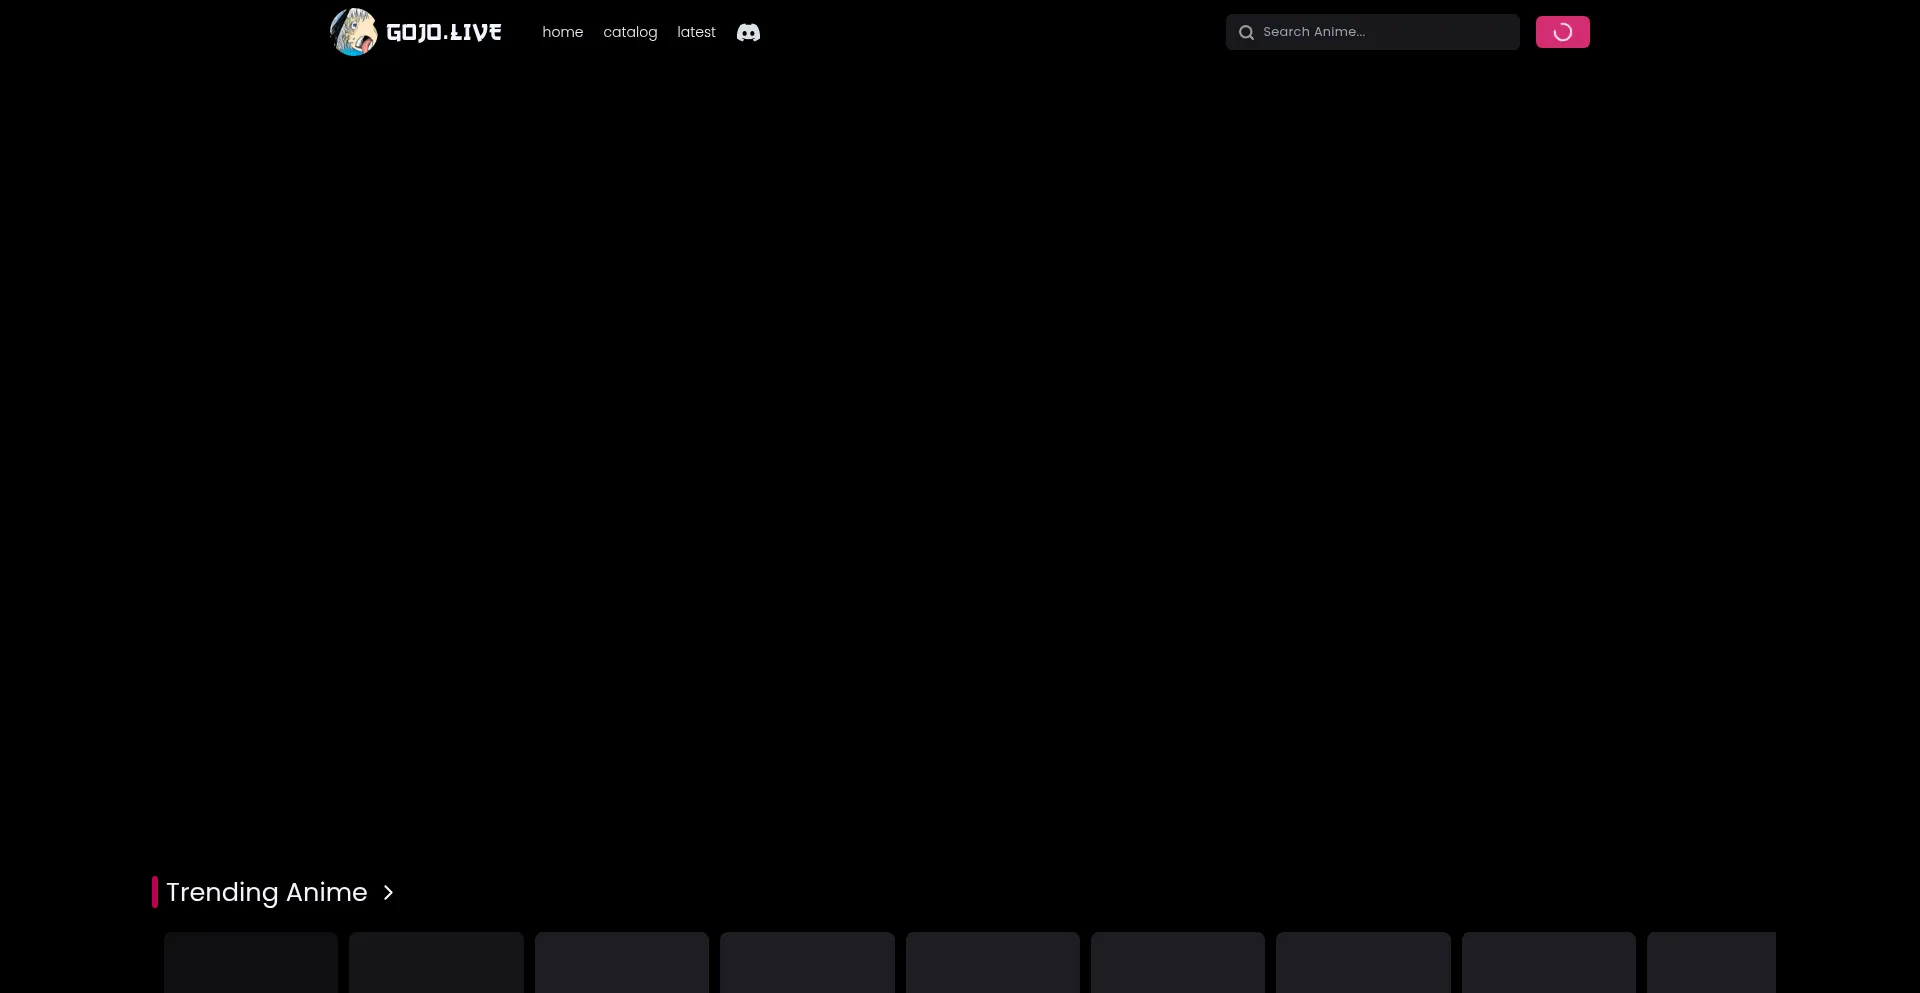The height and width of the screenshot is (993, 1920).
Task: Expand Trending Anime with the chevron arrow
Action: [388, 892]
